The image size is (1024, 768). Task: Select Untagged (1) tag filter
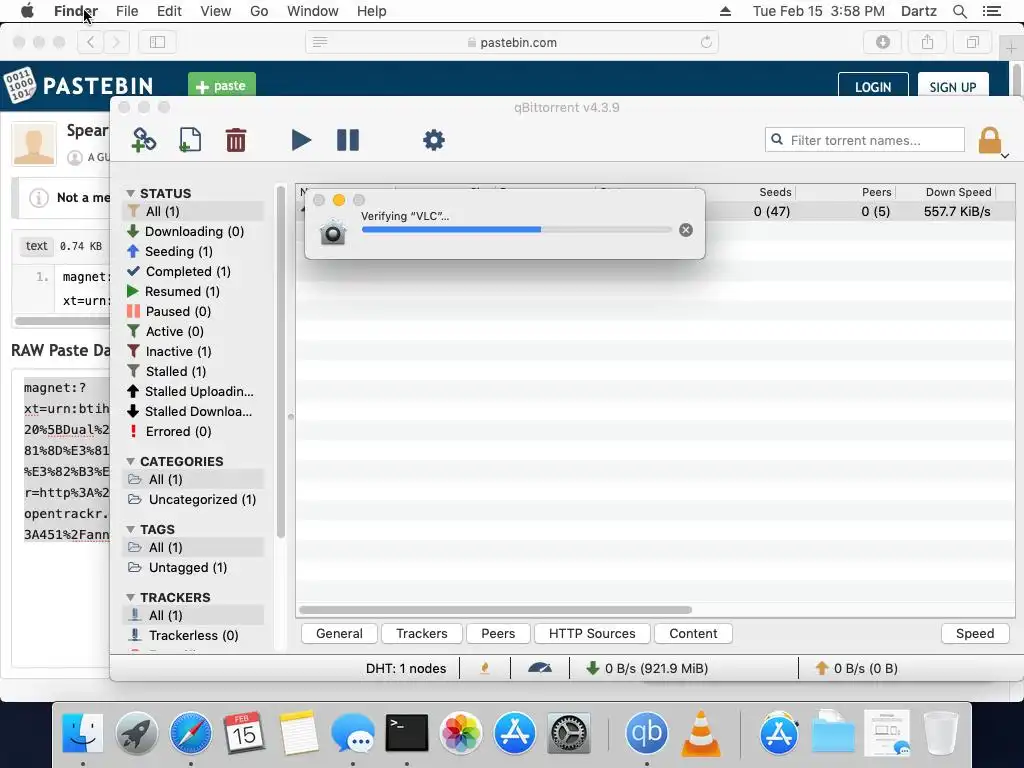tap(193, 568)
